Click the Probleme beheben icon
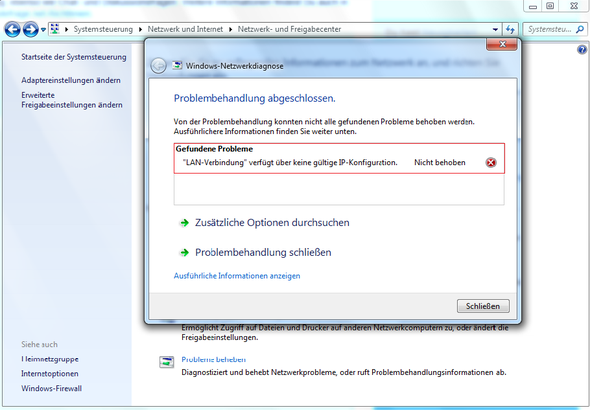The width and height of the screenshot is (590, 419). click(x=166, y=362)
